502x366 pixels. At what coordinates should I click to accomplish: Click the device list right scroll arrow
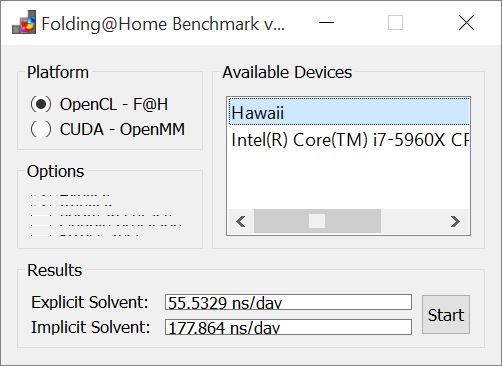(455, 221)
